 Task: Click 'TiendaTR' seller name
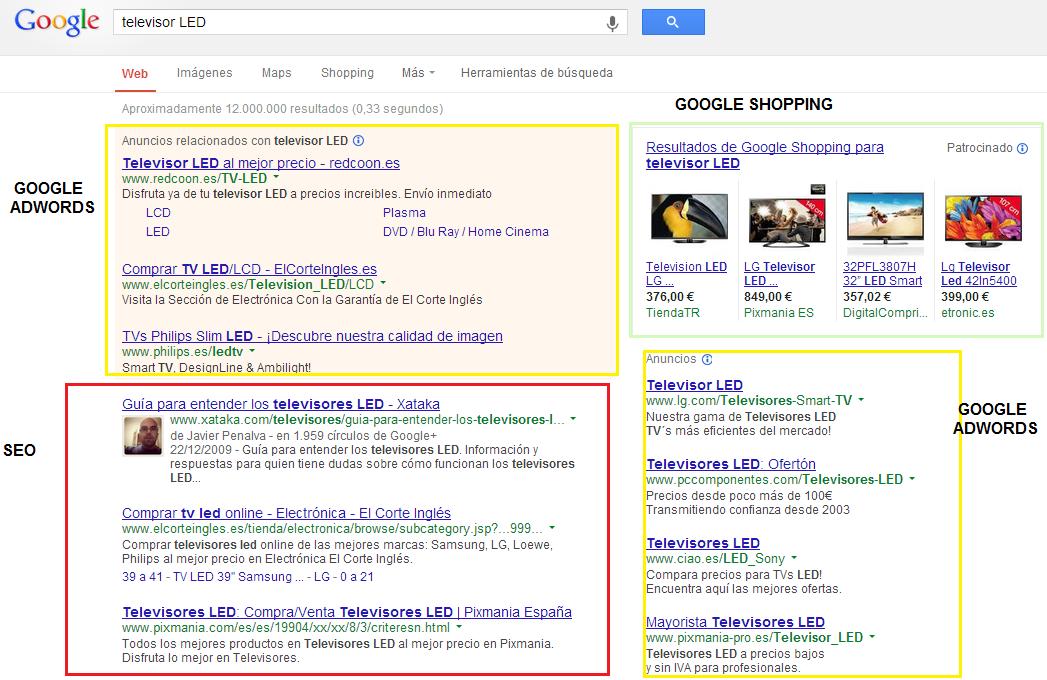pyautogui.click(x=672, y=313)
